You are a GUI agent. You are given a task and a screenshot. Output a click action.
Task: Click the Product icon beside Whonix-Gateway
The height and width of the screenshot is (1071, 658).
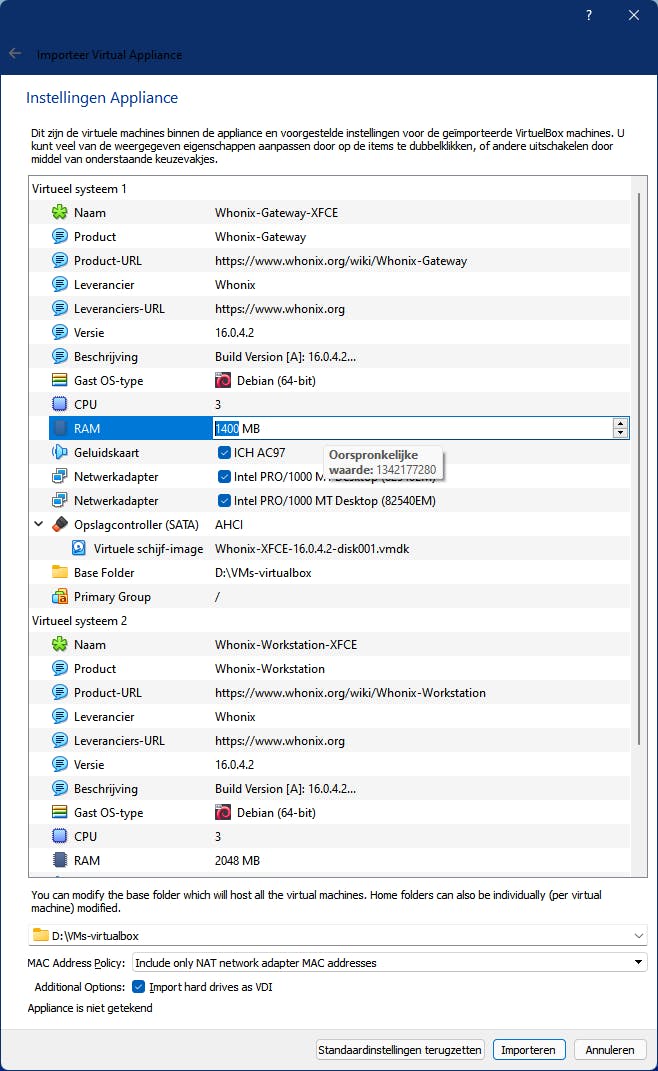tap(60, 236)
